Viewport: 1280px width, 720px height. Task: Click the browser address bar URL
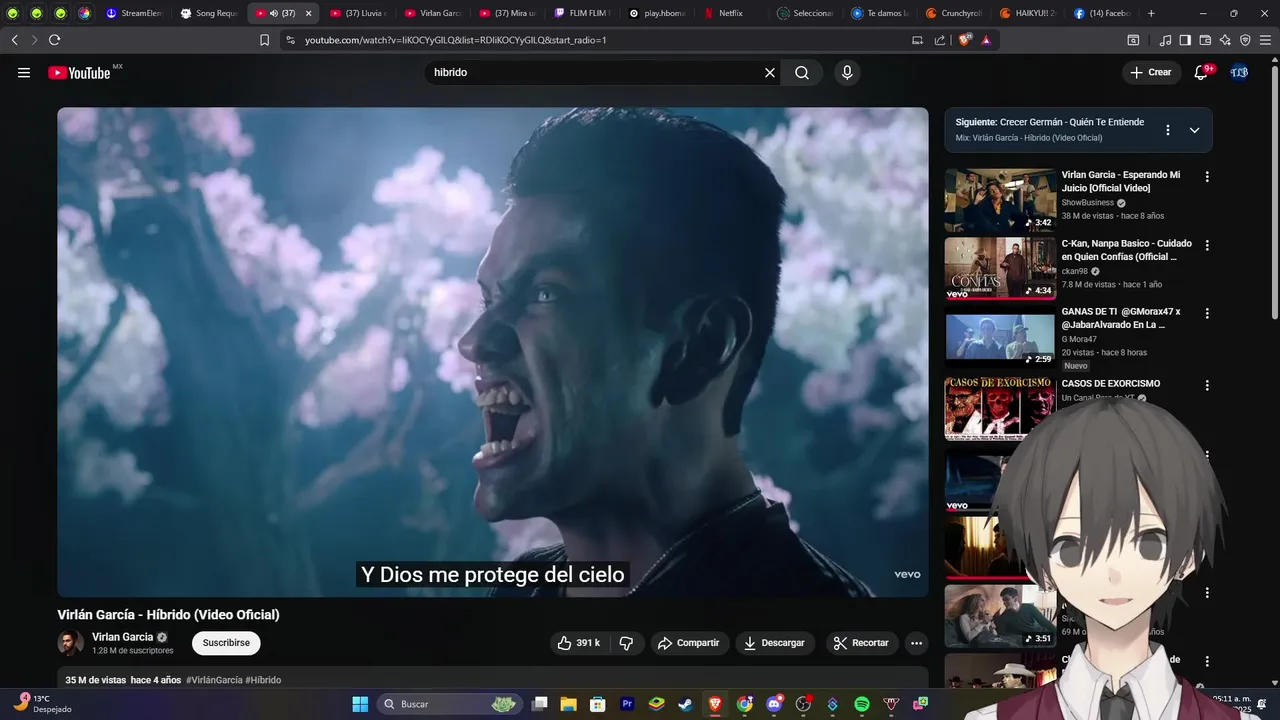(455, 40)
